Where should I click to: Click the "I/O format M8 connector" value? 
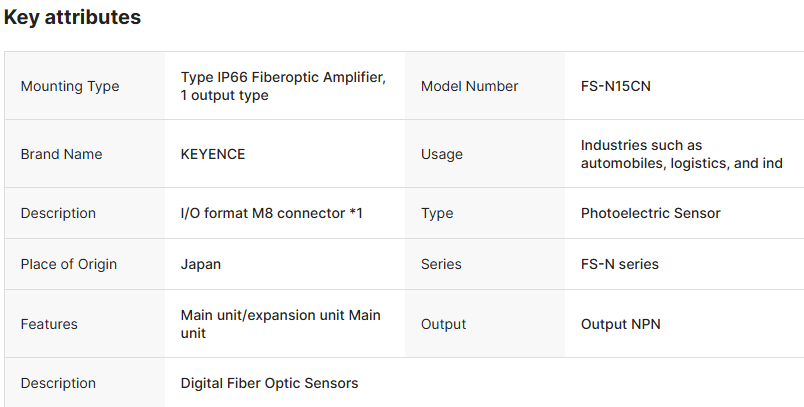click(x=271, y=213)
